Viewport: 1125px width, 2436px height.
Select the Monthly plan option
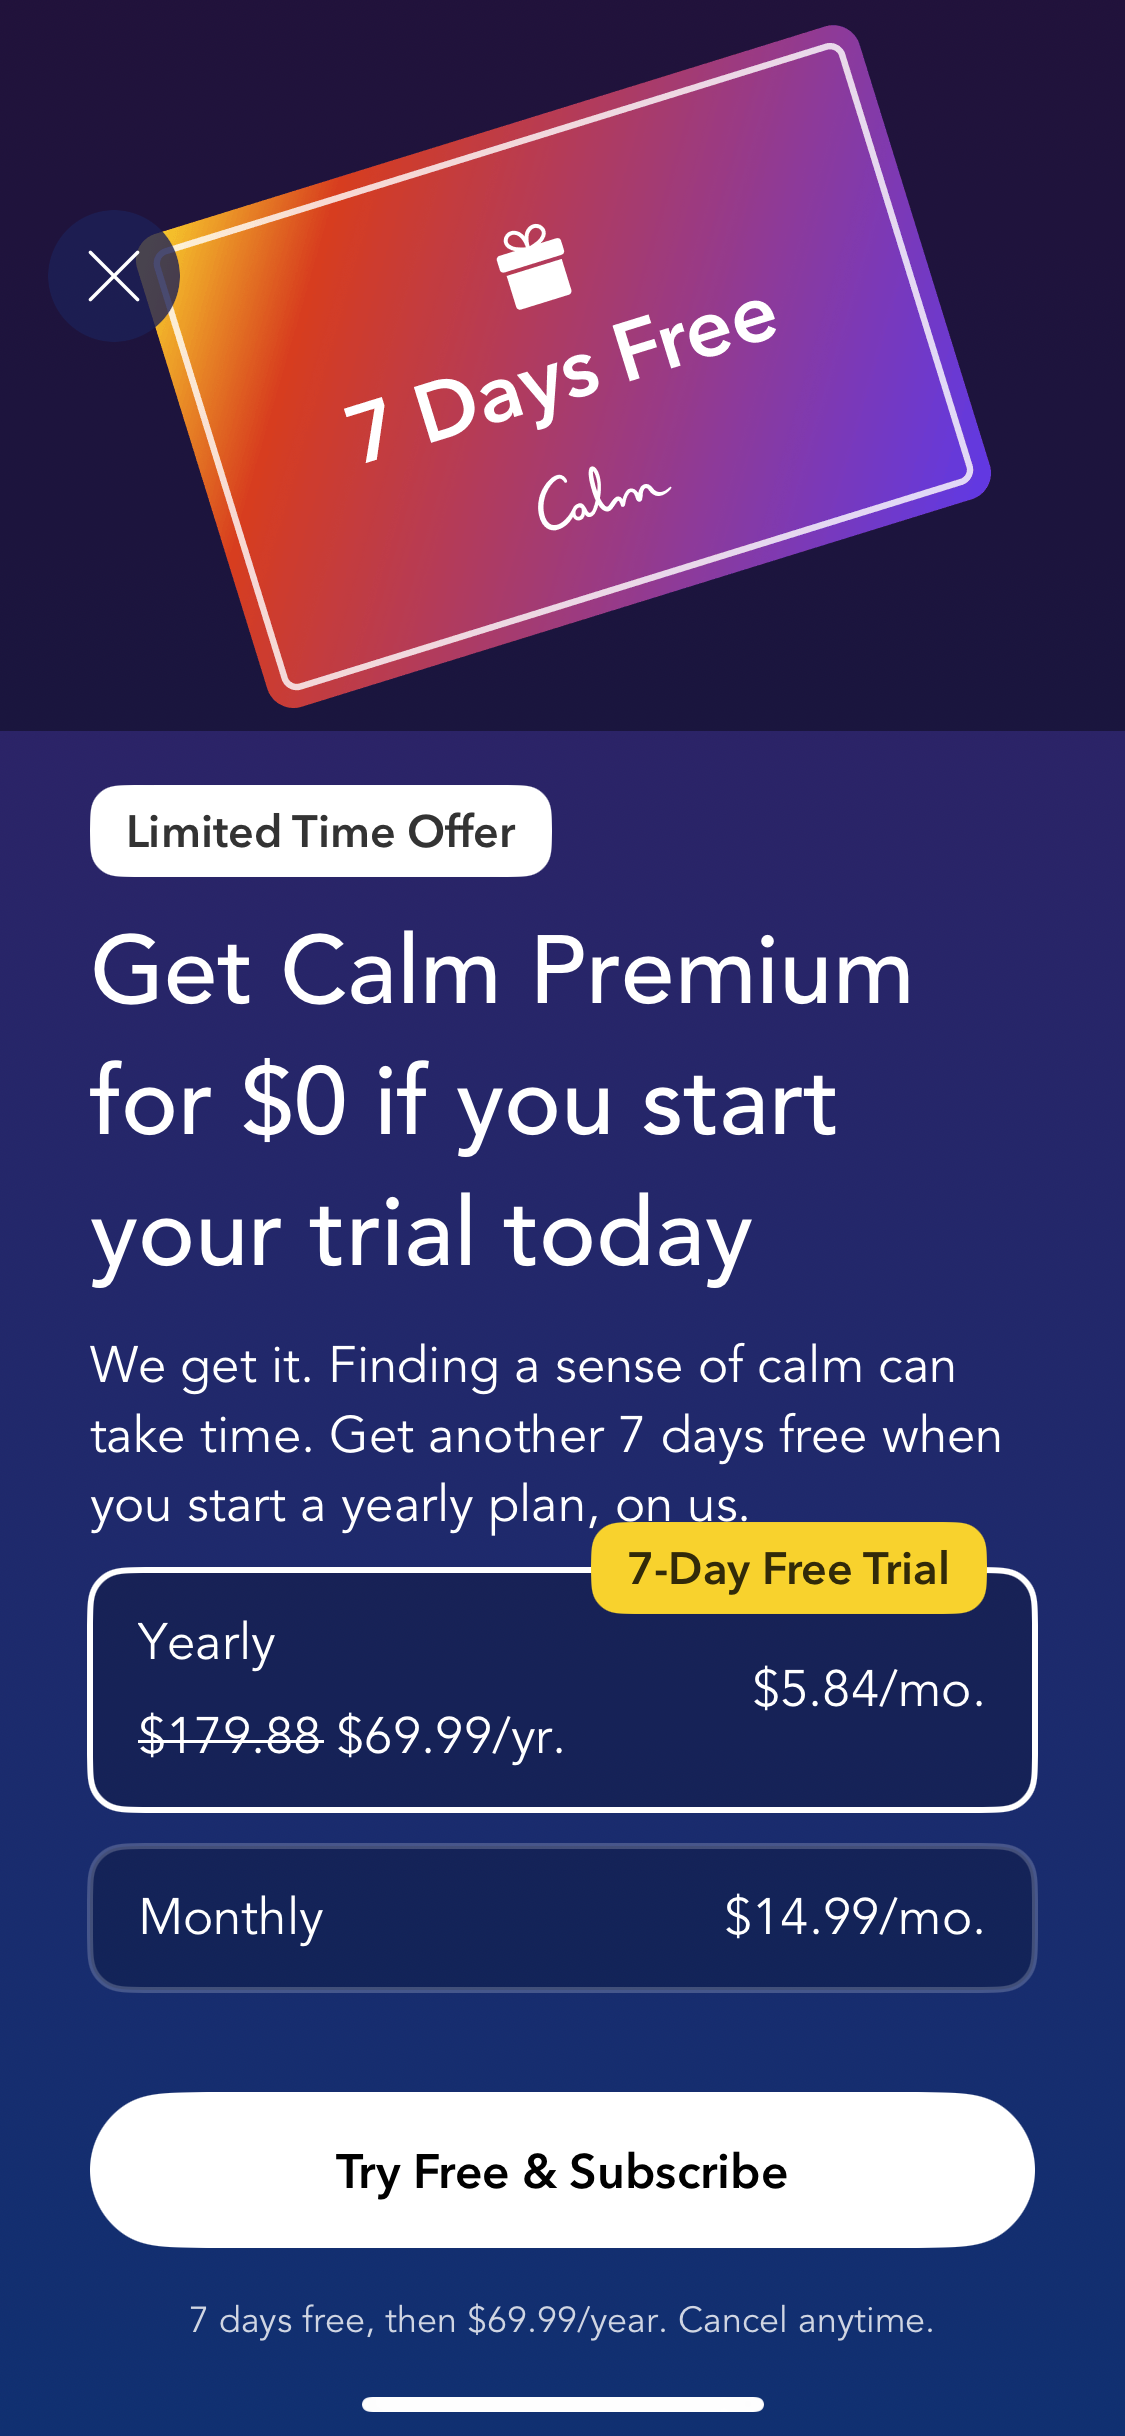pos(562,1917)
